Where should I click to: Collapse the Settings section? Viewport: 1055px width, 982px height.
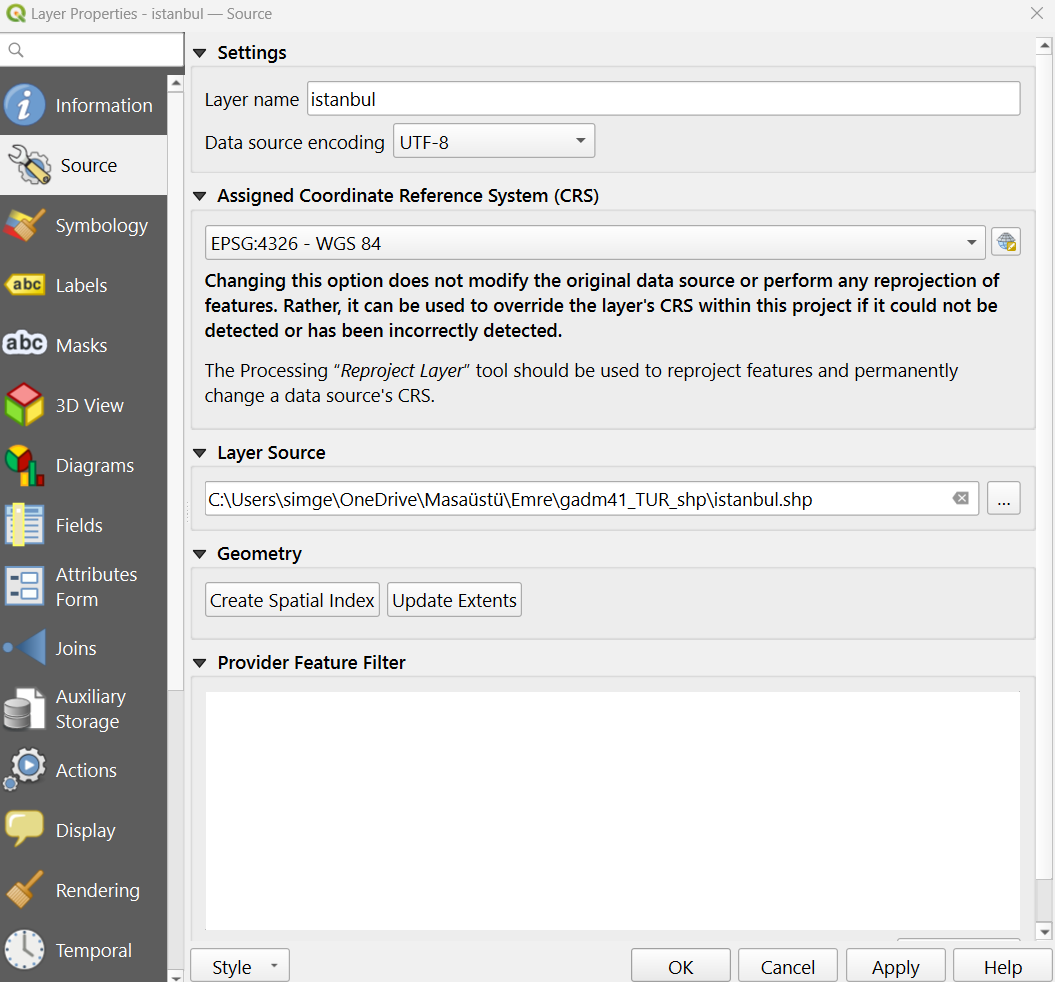(x=199, y=53)
